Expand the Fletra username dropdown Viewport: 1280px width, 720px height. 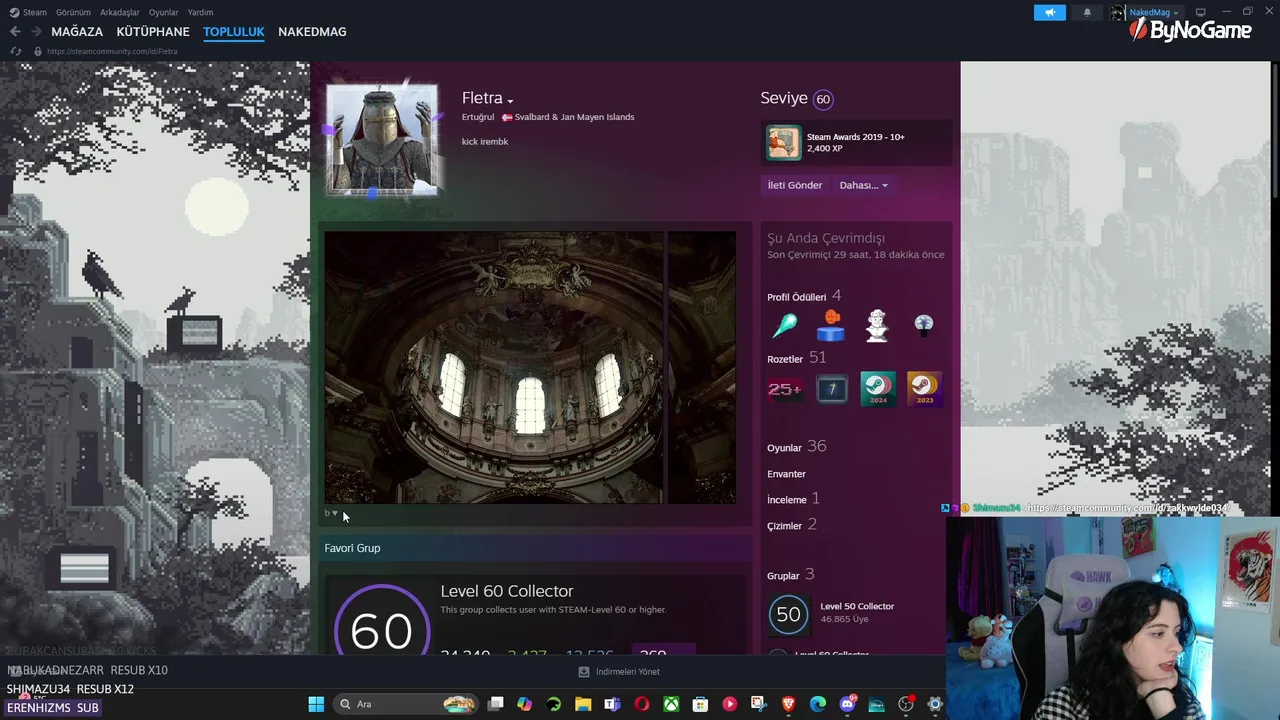(510, 101)
